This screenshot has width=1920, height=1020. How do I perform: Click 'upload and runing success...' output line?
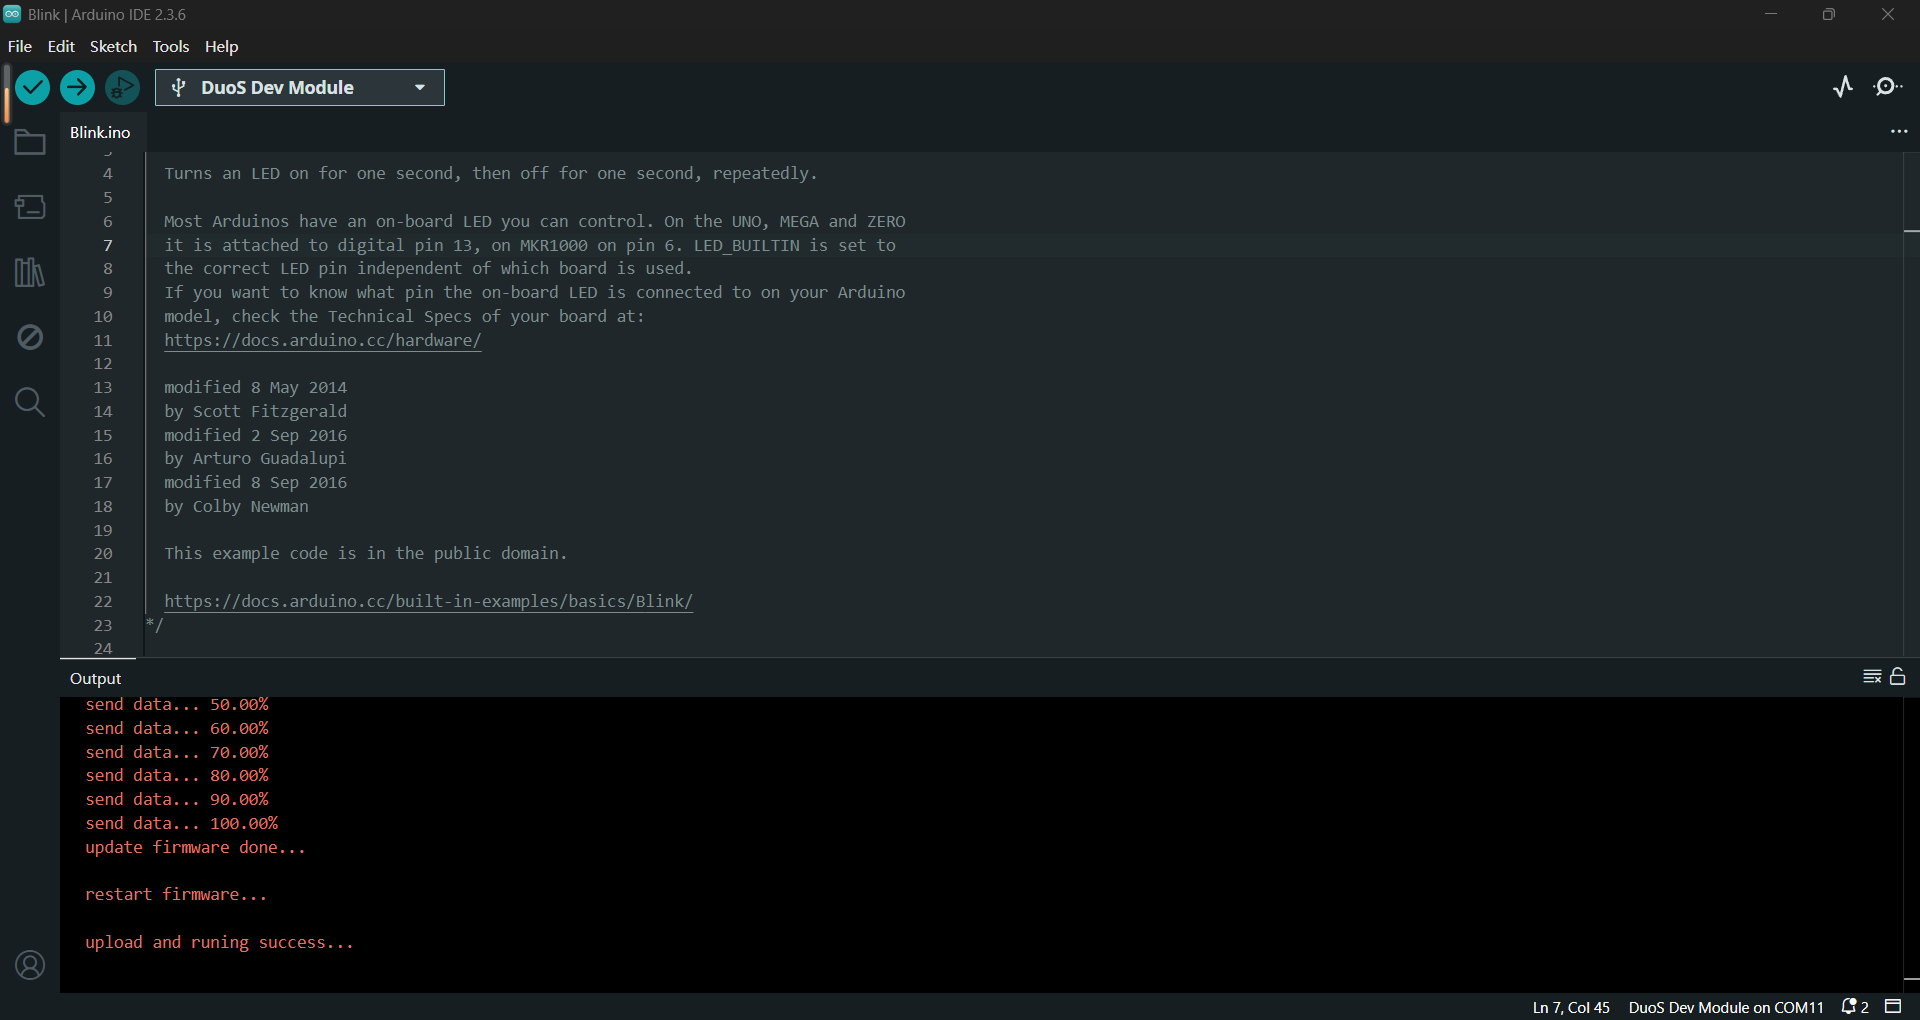(x=219, y=942)
